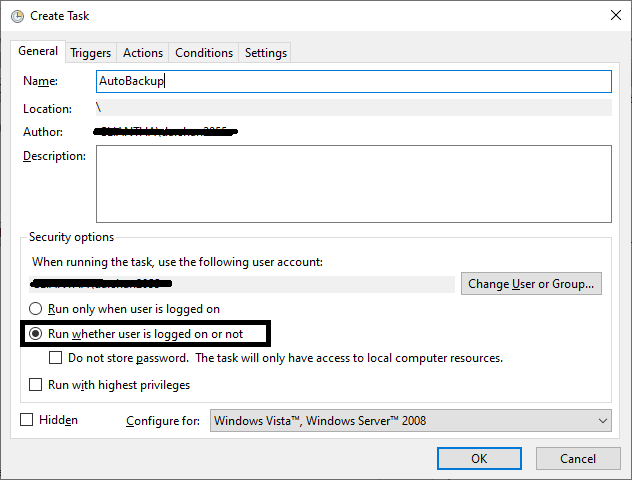The image size is (632, 480).
Task: Click the OK button
Action: (479, 458)
